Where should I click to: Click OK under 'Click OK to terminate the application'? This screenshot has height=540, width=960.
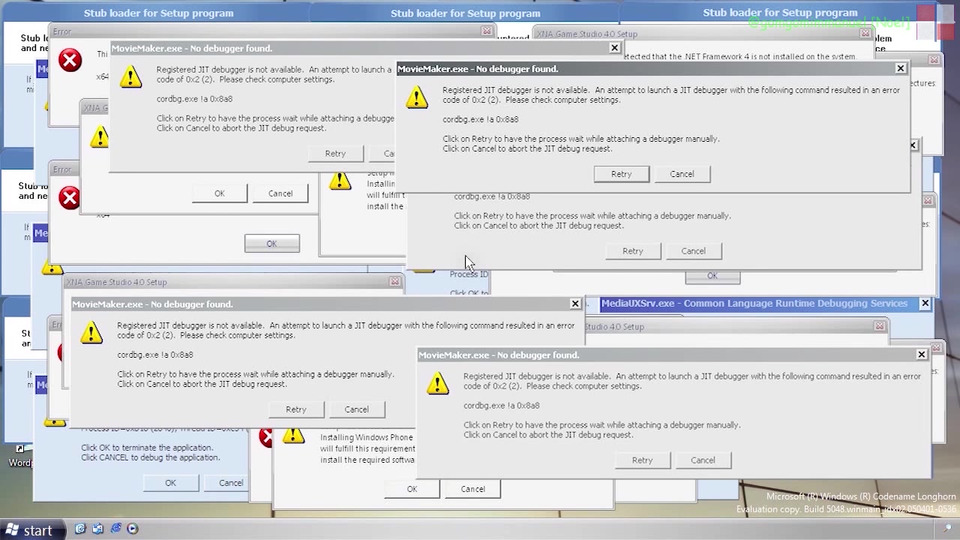[171, 483]
